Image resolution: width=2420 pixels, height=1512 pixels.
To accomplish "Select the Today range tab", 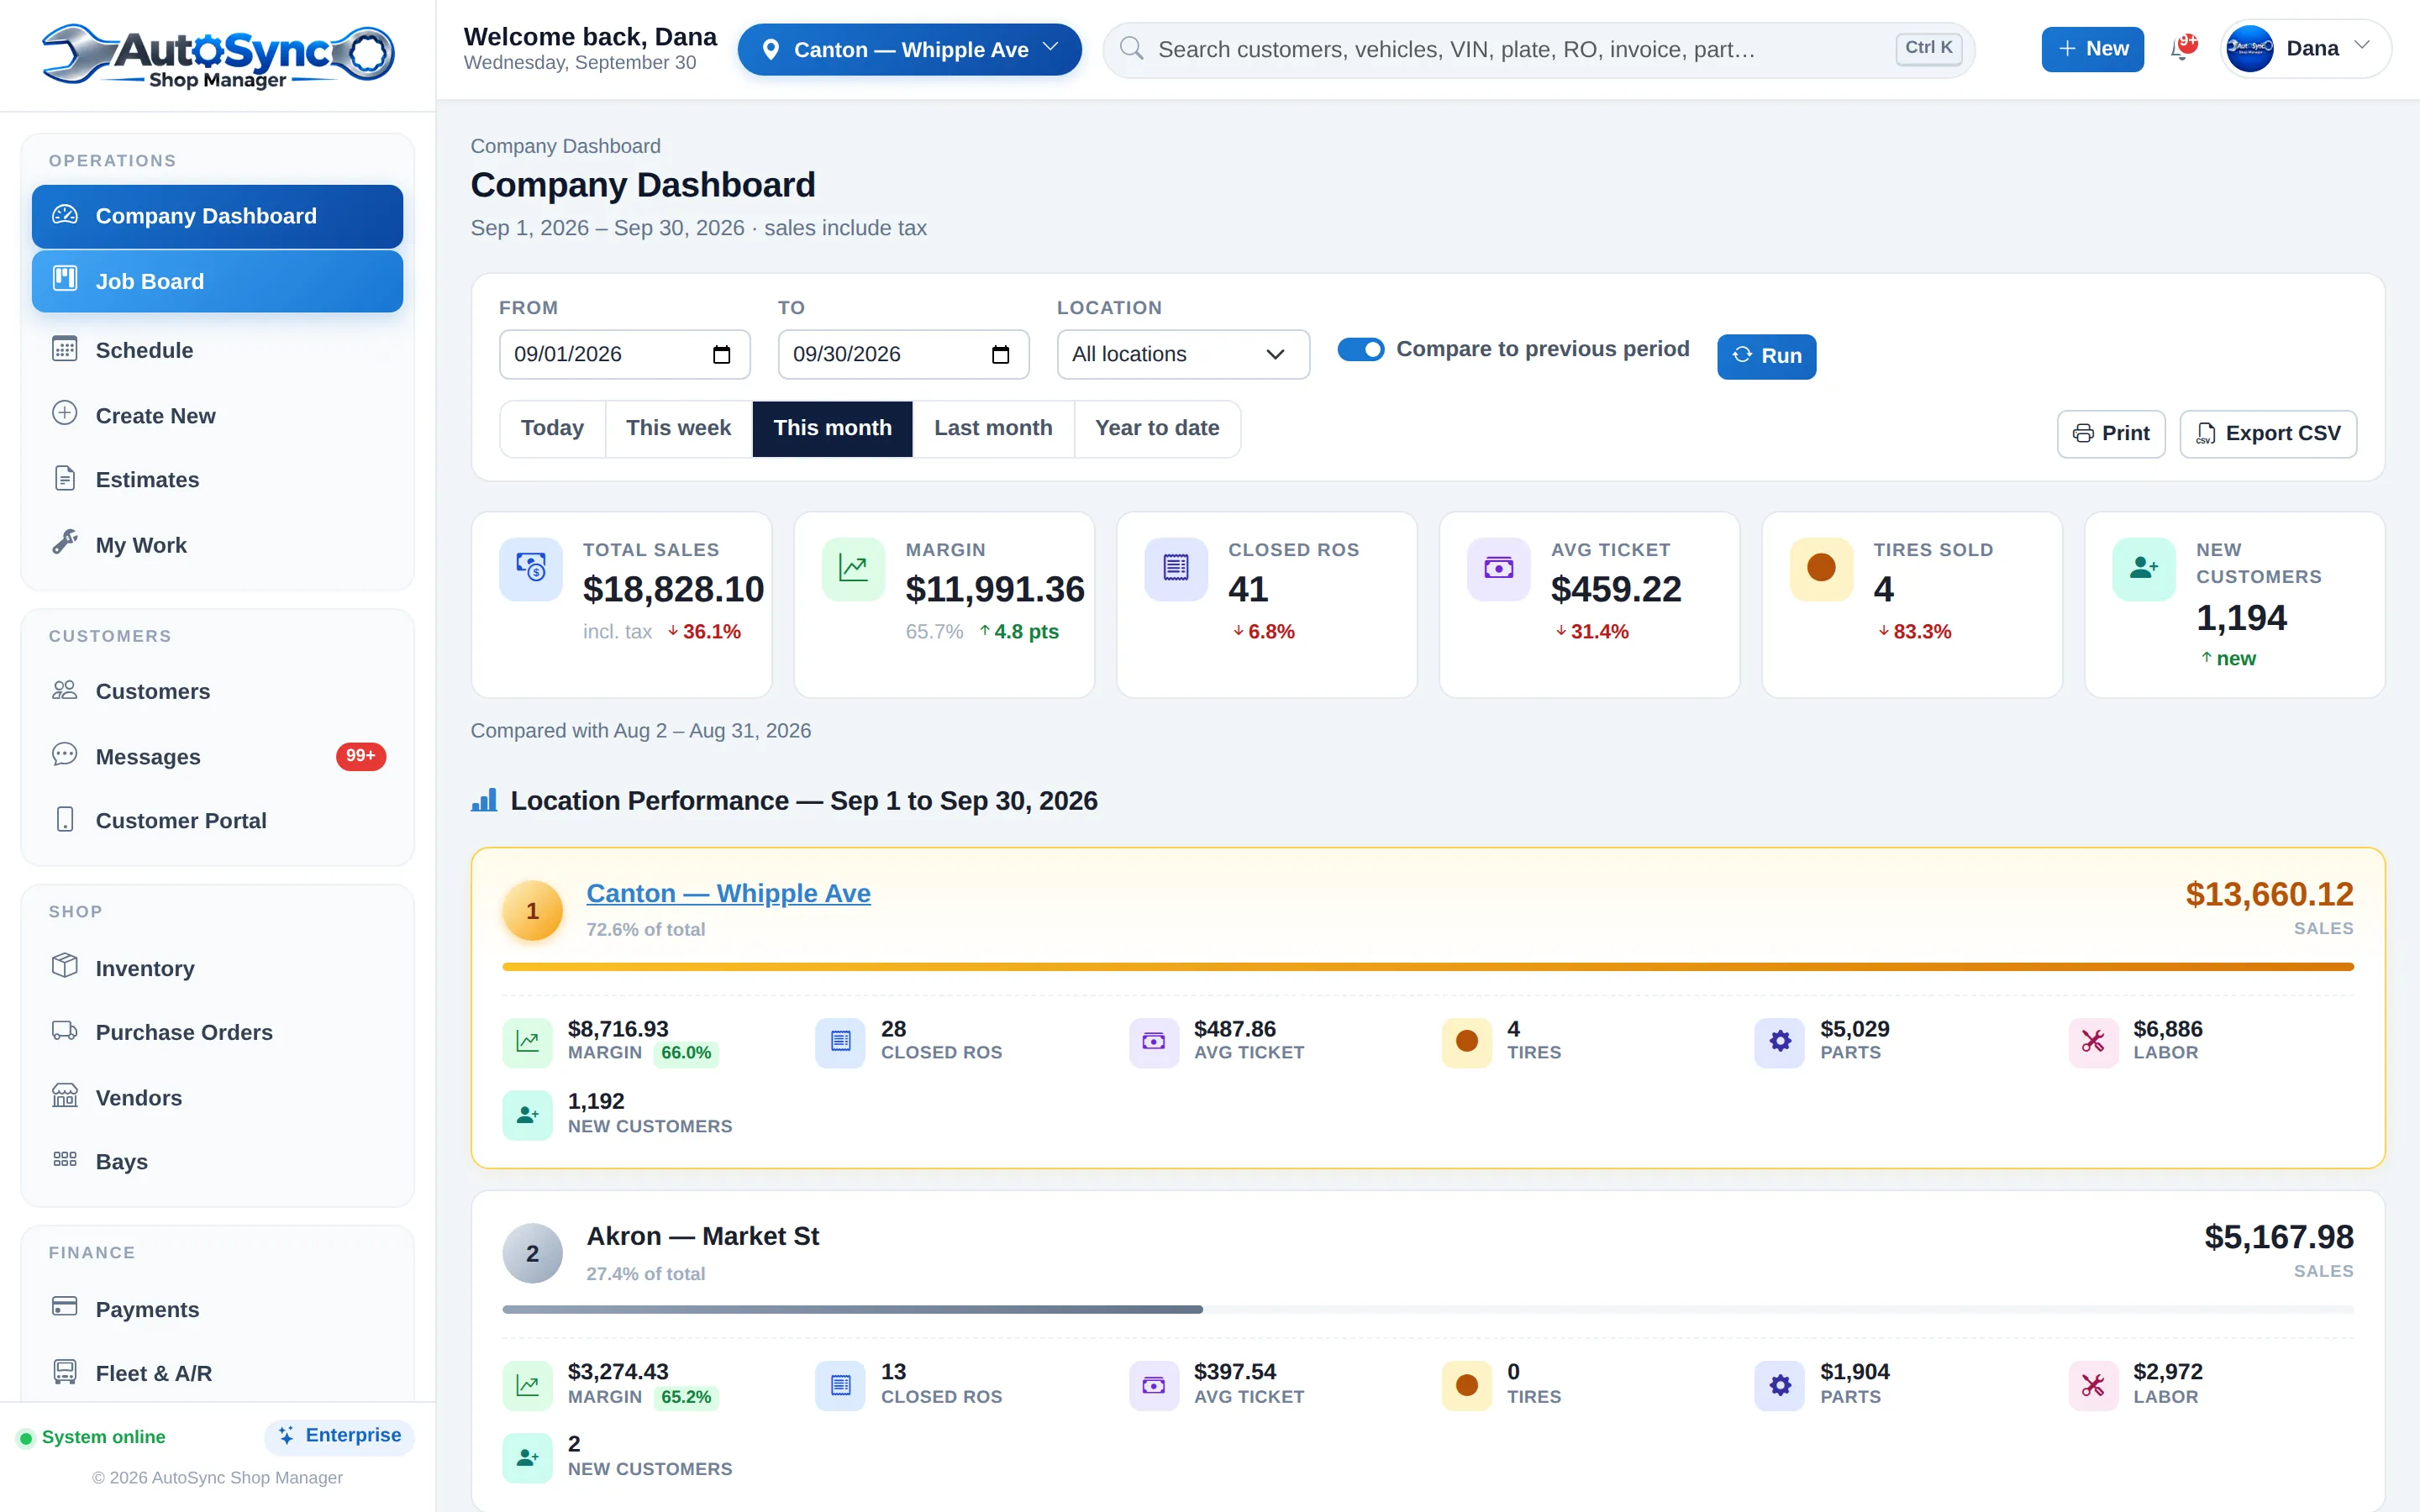I will pos(552,429).
